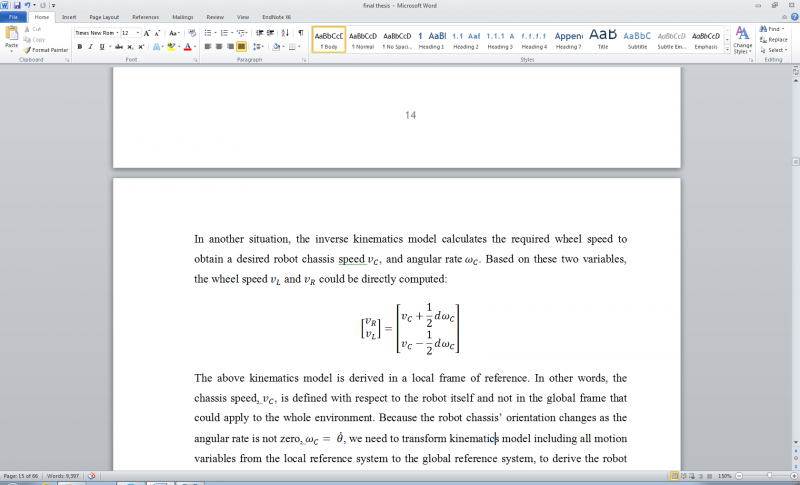
Task: Open Word Help question mark icon
Action: point(794,17)
